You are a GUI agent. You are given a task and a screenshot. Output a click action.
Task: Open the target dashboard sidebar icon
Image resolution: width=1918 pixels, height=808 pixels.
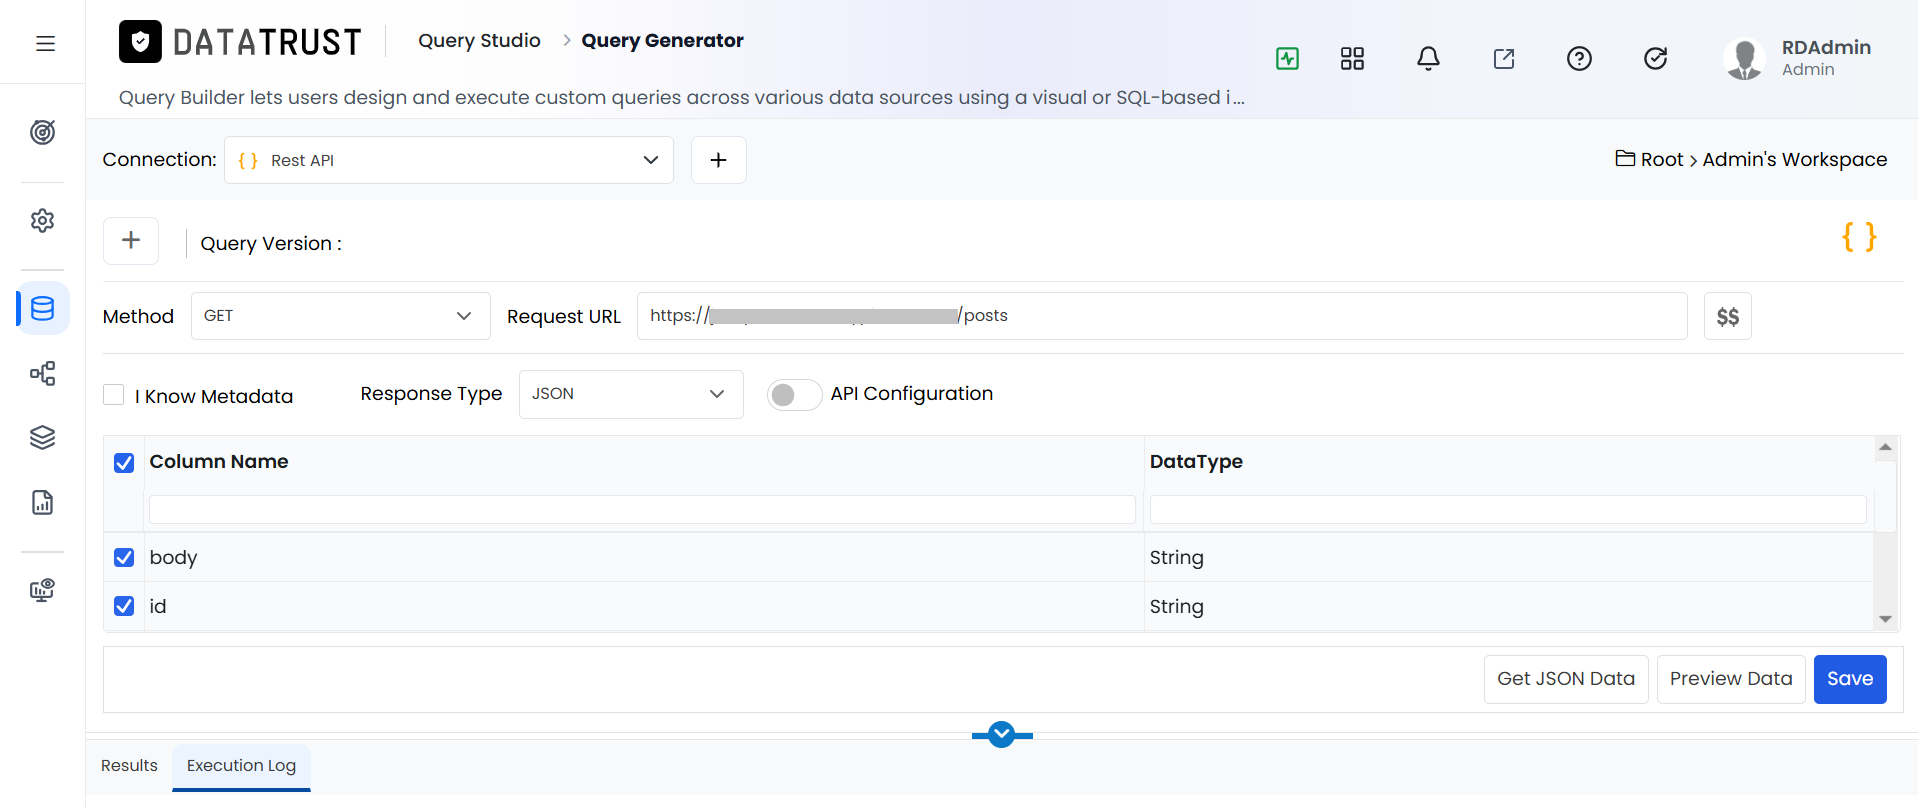[x=42, y=132]
